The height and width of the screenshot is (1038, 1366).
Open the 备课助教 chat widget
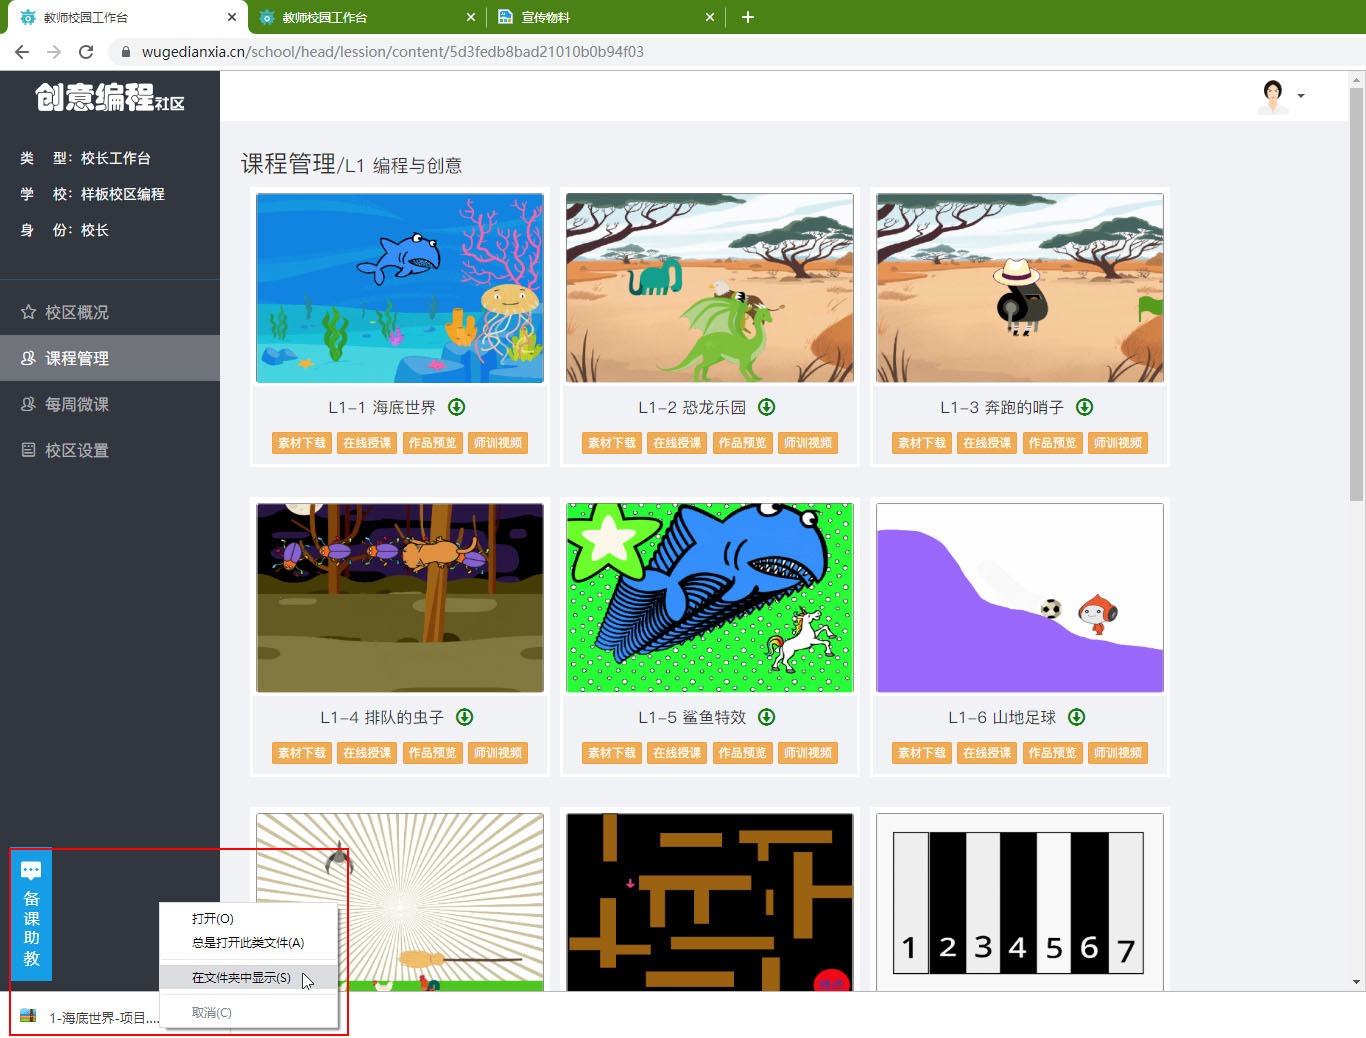pos(31,915)
